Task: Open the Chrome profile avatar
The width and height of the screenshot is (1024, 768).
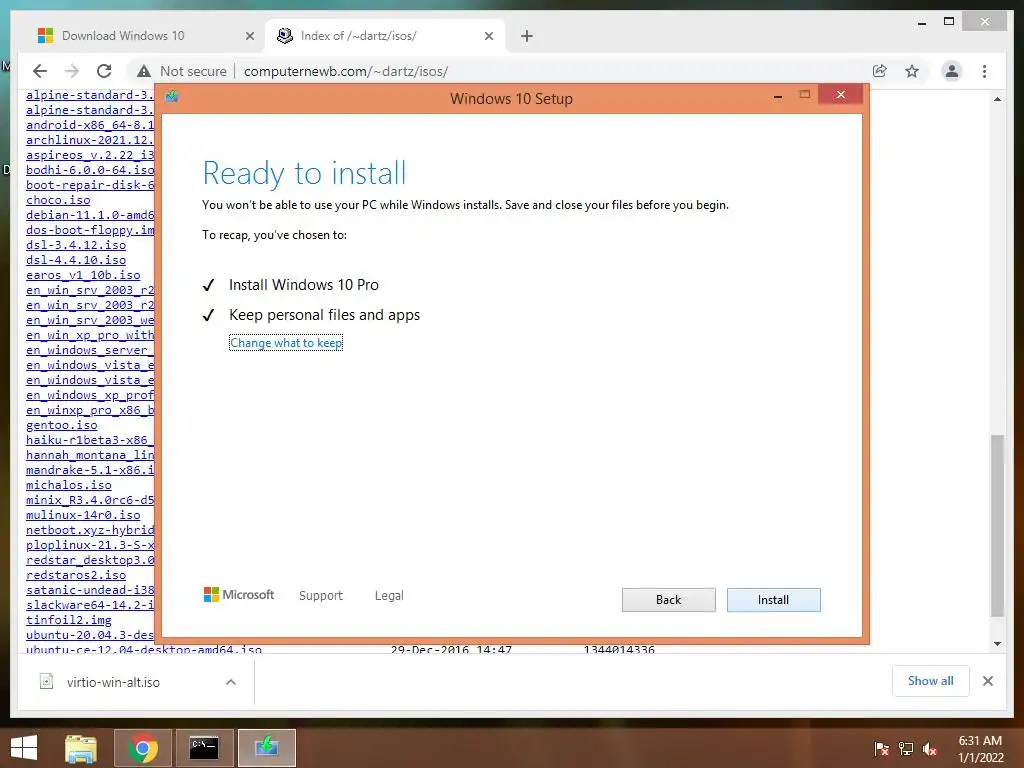Action: (952, 71)
